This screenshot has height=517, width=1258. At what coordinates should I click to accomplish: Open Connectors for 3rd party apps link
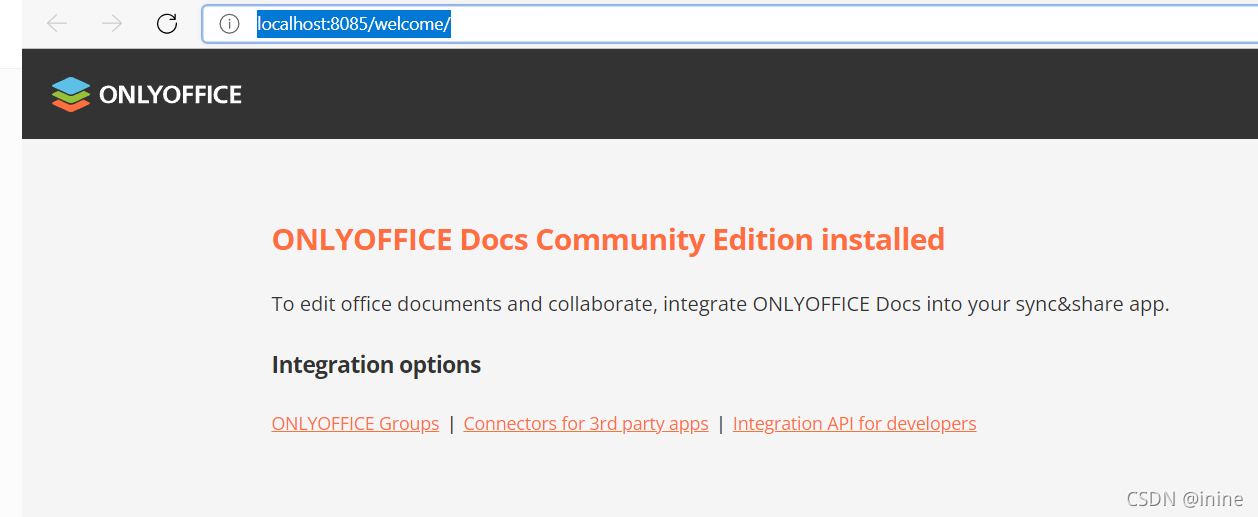586,423
